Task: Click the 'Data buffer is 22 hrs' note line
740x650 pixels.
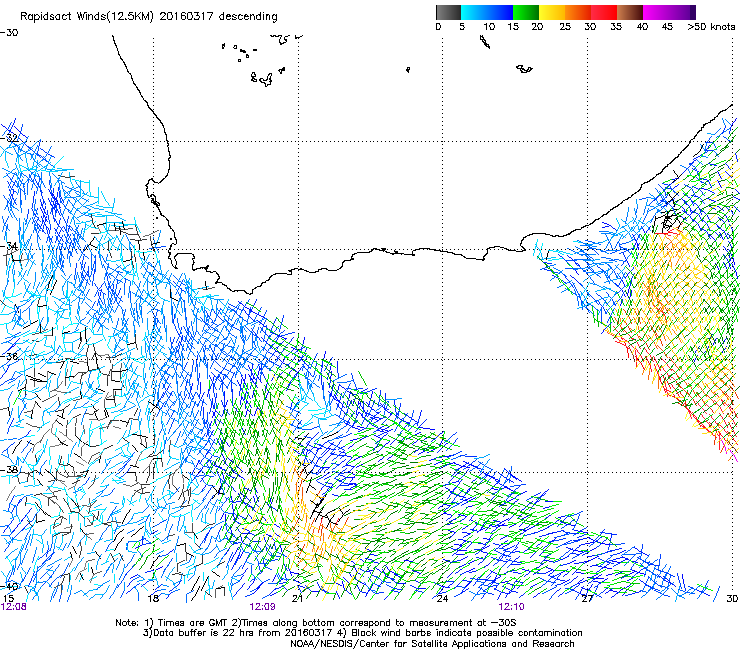Action: point(362,633)
